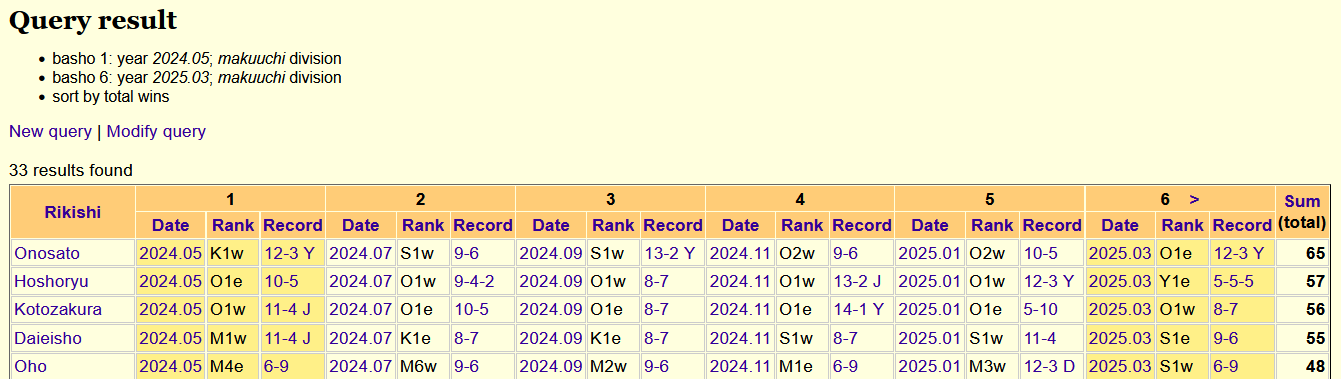Sort by basho 2 Date header

point(360,225)
